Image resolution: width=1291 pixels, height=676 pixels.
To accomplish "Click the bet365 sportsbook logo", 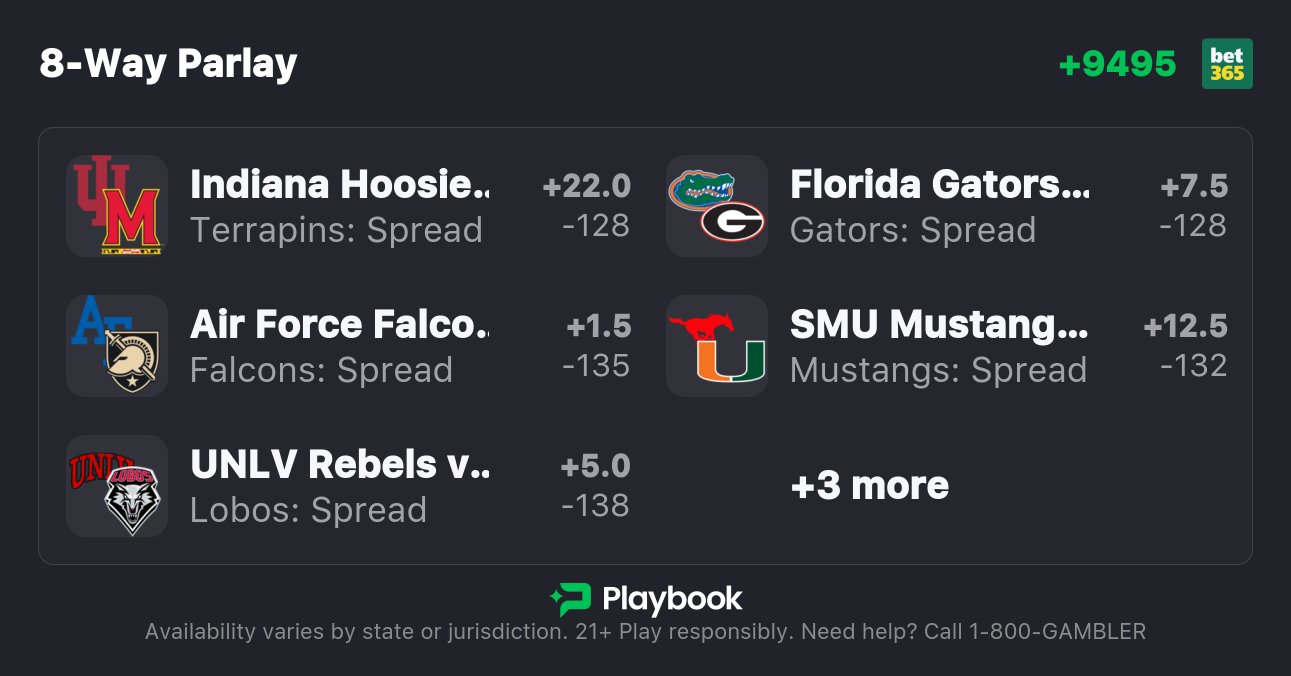I will [1227, 64].
